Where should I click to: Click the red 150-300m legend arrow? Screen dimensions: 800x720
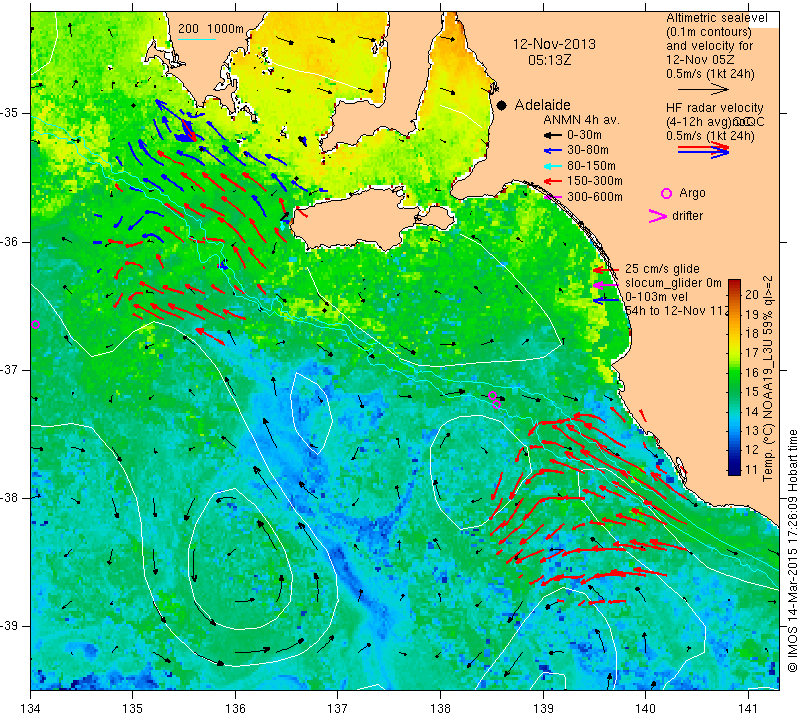pyautogui.click(x=552, y=181)
